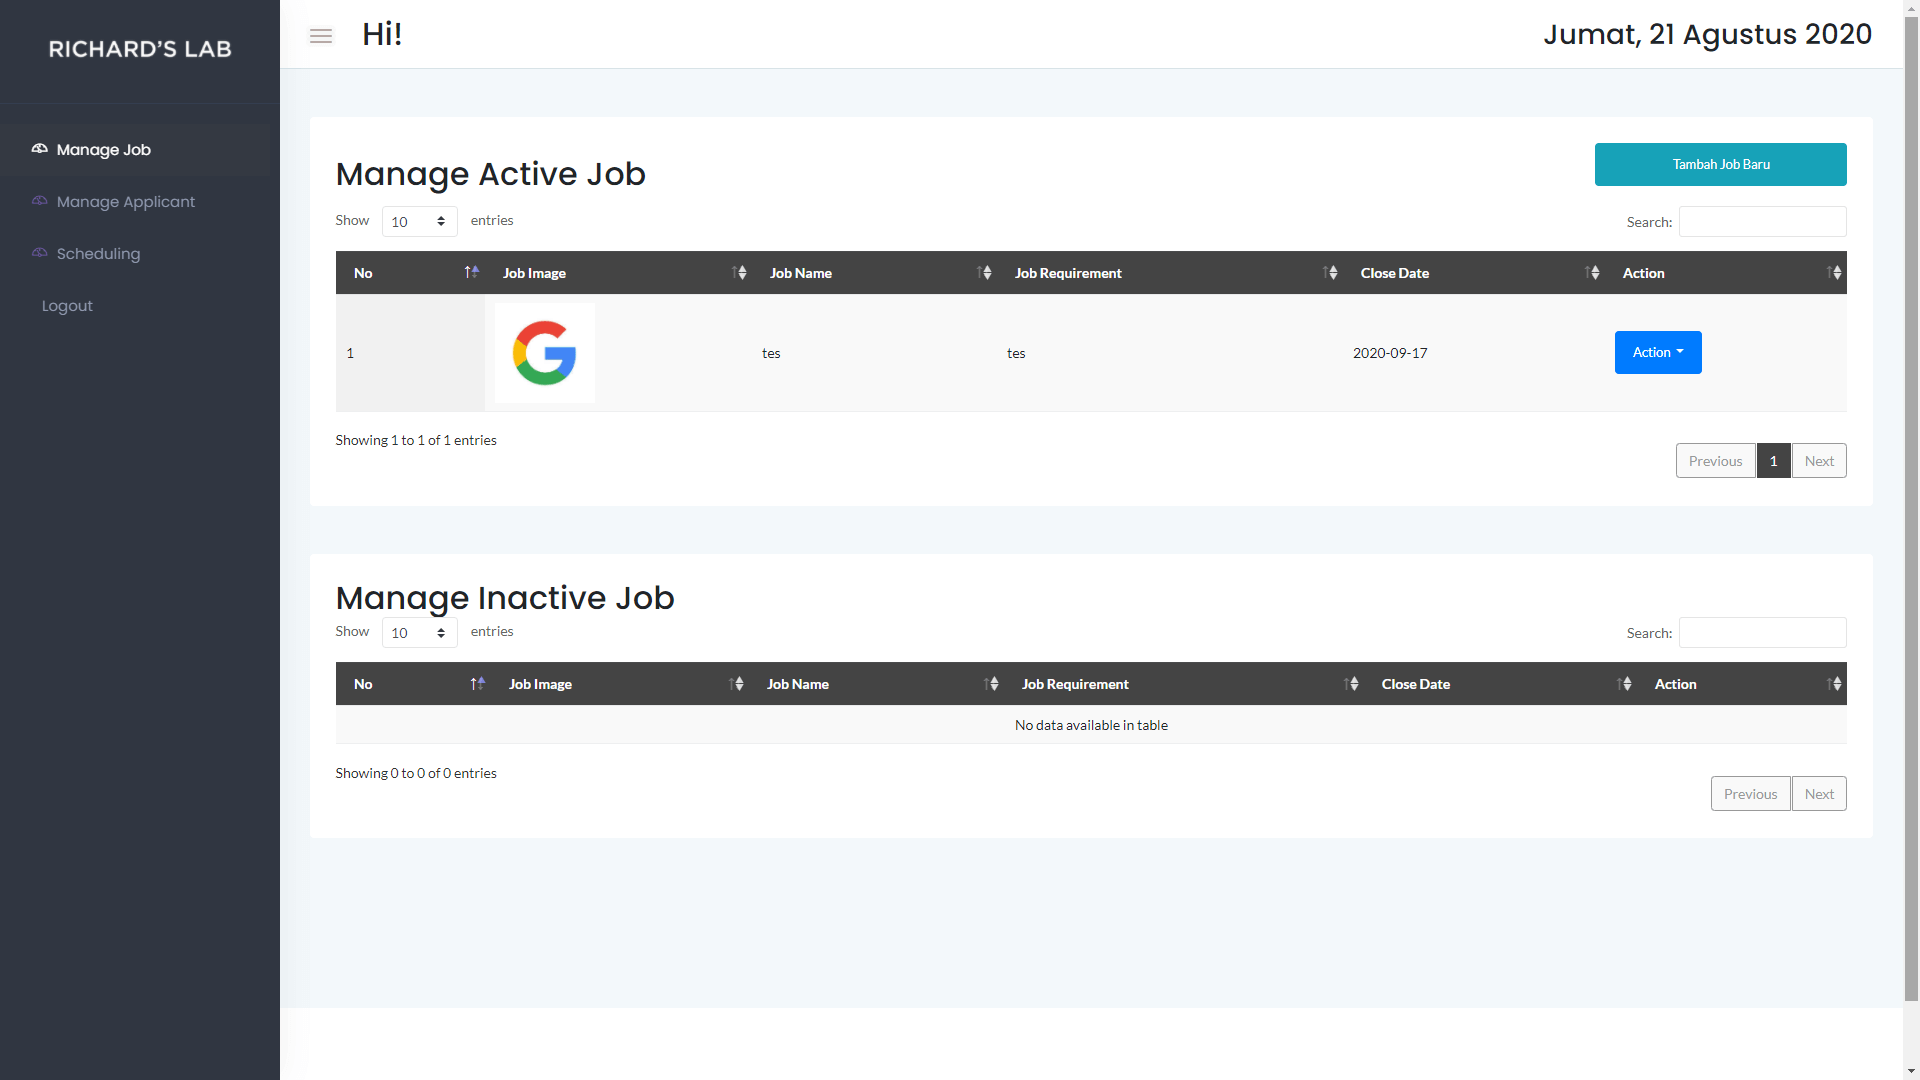Click Previous in inactive jobs pagination
The image size is (1920, 1080).
[1750, 794]
